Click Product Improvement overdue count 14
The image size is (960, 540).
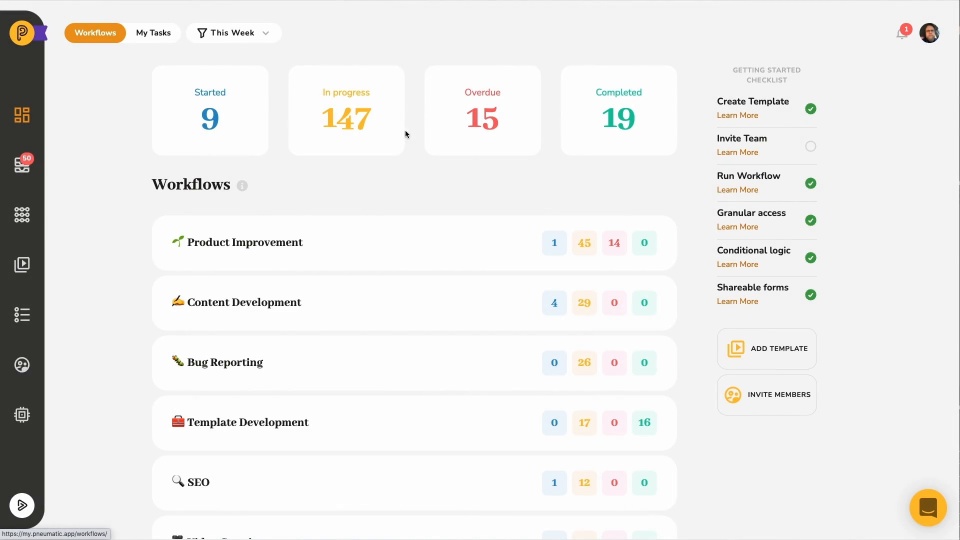coord(614,243)
